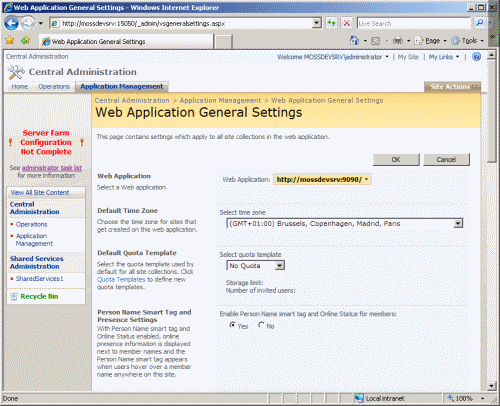Select No for Person Name smart tag
Viewport: 500px width, 406px height.
point(261,325)
